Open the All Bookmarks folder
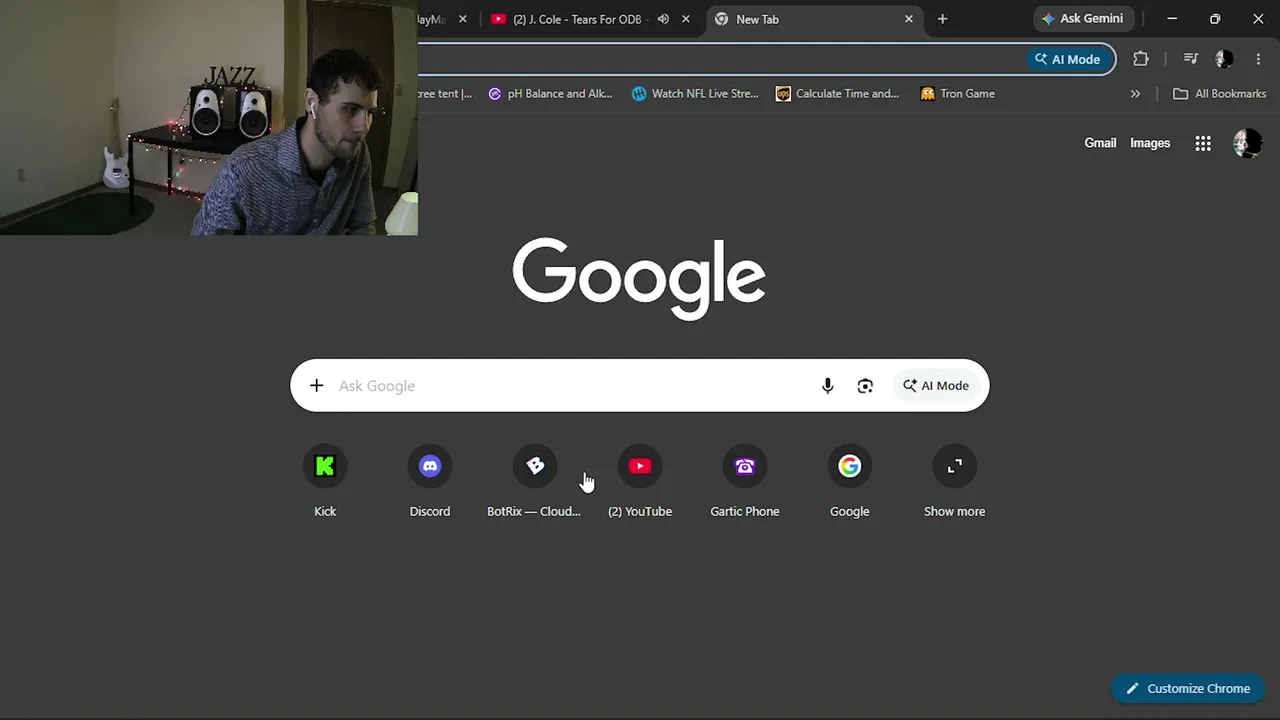Screen dimensions: 1280x720 pos(1219,94)
